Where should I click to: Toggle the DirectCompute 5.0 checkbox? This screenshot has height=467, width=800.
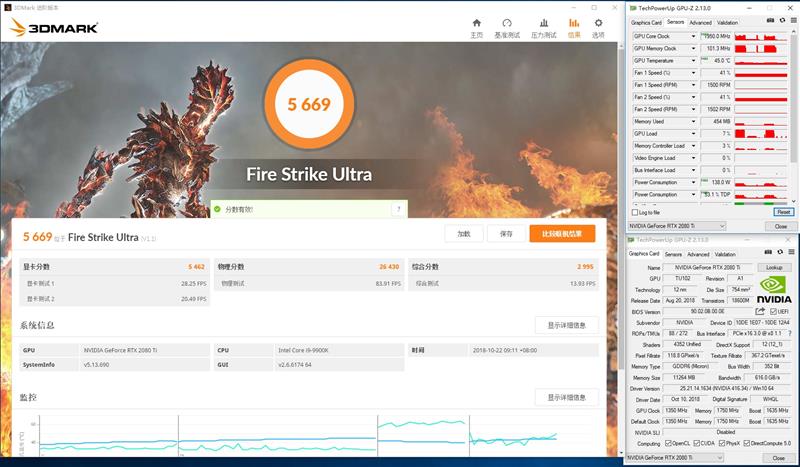pyautogui.click(x=746, y=444)
